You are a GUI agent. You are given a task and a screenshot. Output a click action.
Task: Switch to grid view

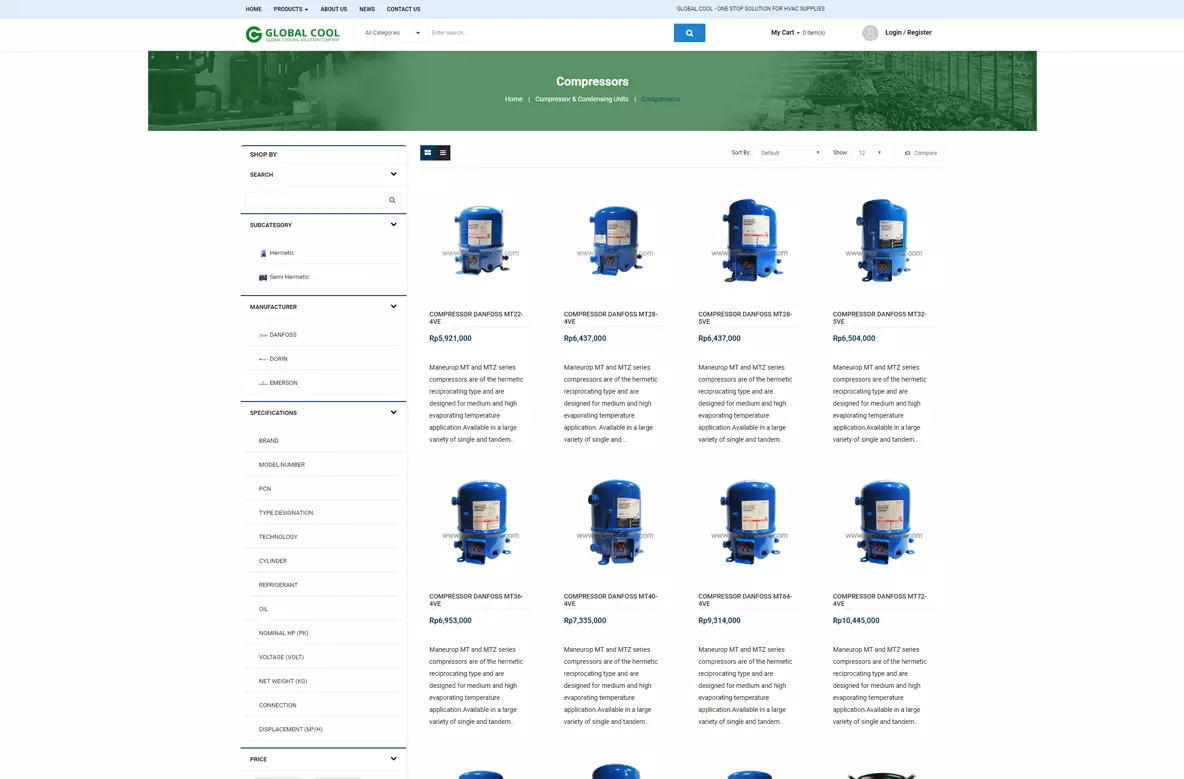[427, 152]
